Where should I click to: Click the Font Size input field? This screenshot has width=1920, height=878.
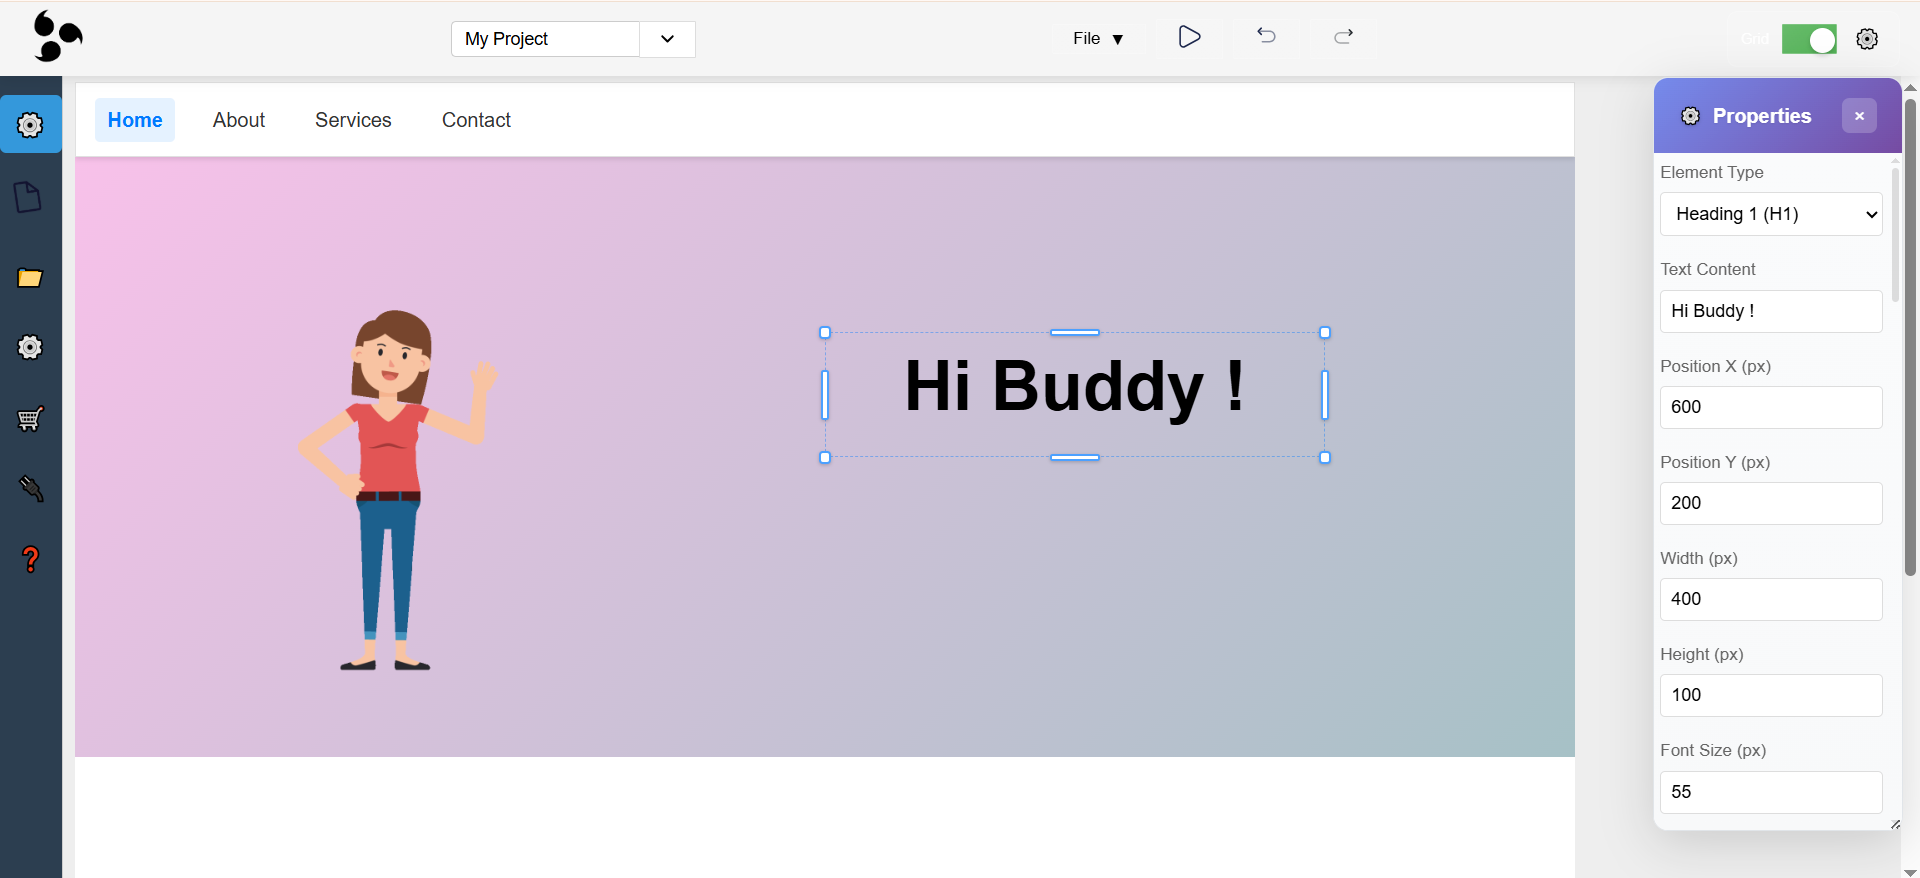tap(1770, 792)
